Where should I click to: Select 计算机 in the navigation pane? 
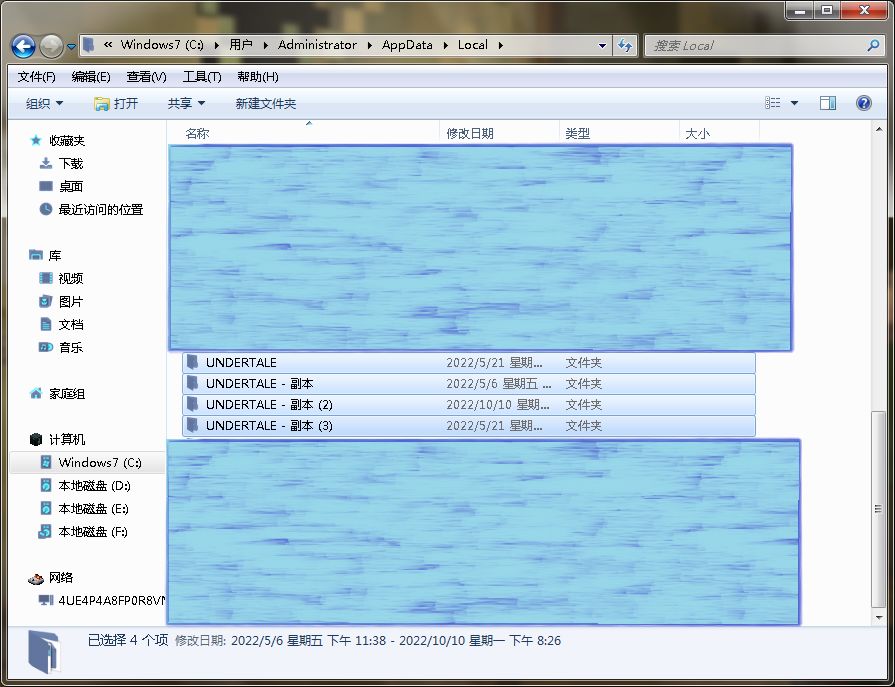(x=67, y=439)
